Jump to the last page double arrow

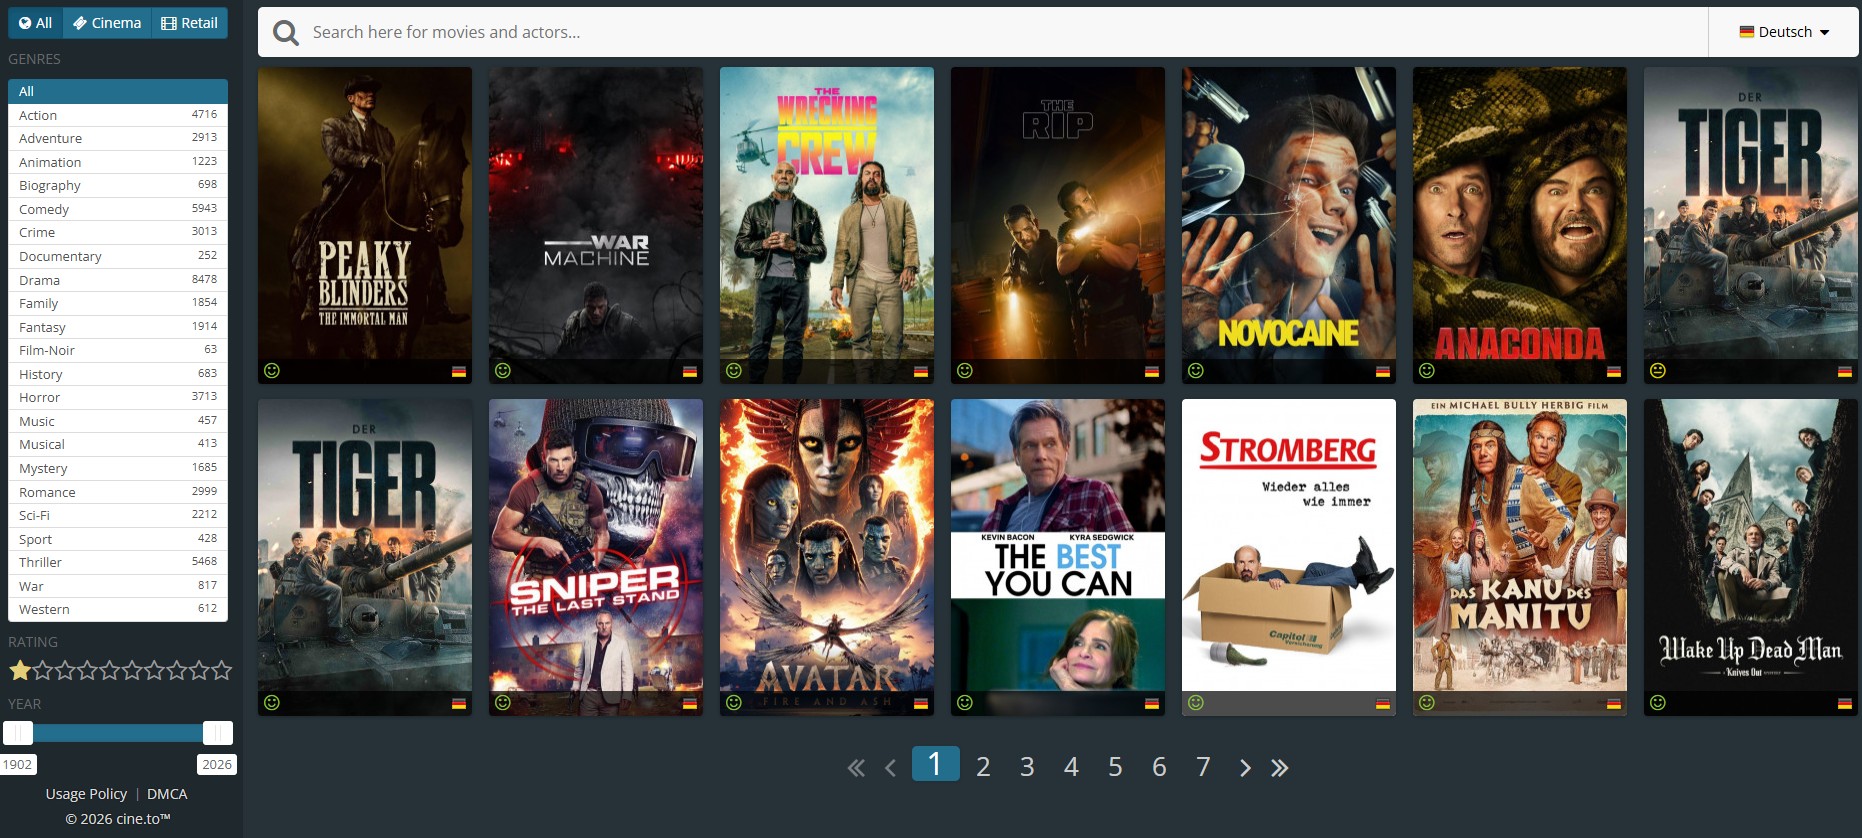[x=1280, y=768]
